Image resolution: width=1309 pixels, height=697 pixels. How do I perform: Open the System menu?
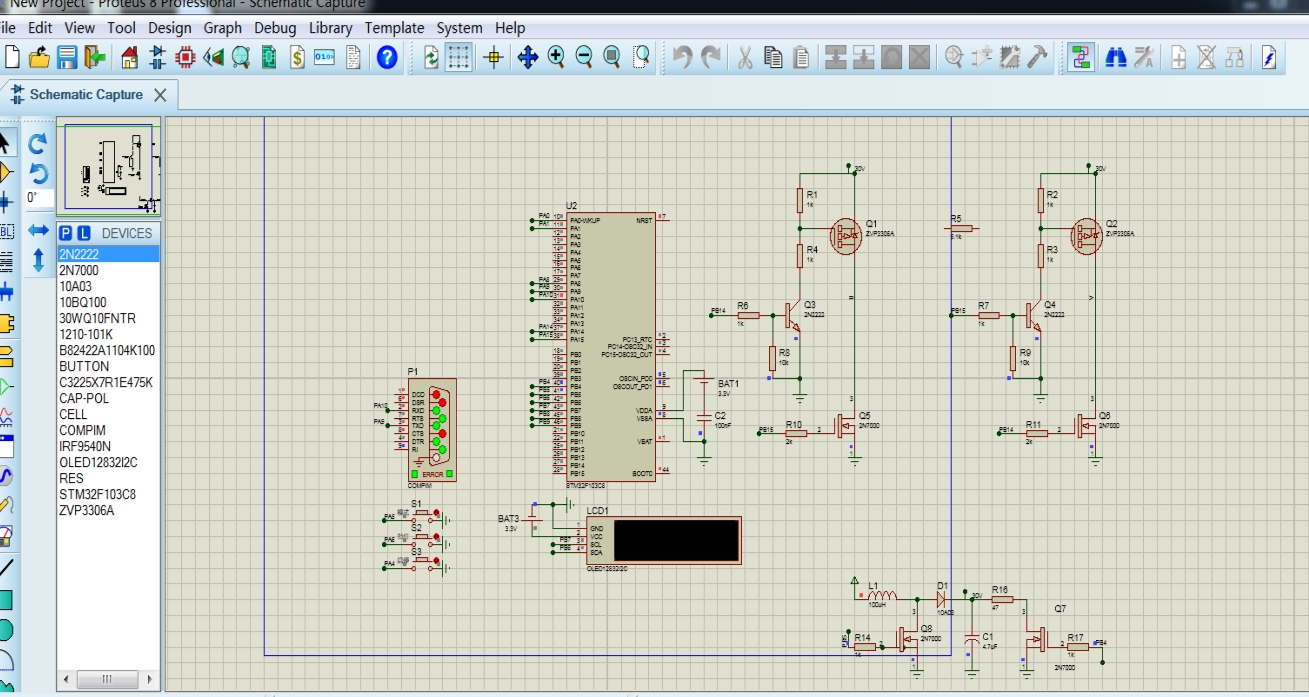click(460, 28)
